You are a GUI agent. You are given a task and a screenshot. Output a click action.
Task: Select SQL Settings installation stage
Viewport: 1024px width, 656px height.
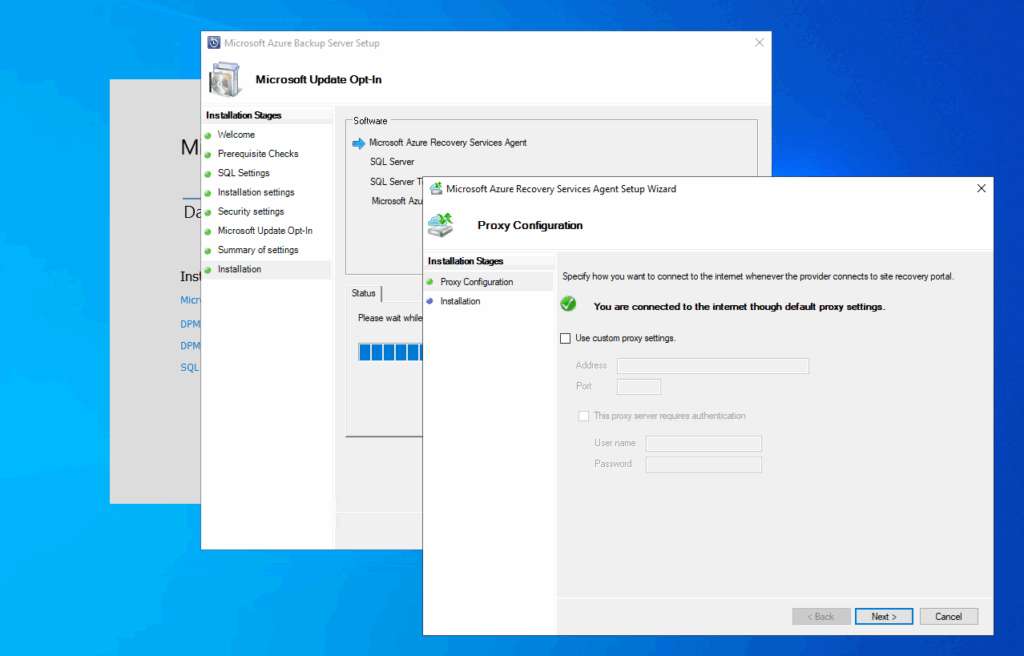[243, 173]
